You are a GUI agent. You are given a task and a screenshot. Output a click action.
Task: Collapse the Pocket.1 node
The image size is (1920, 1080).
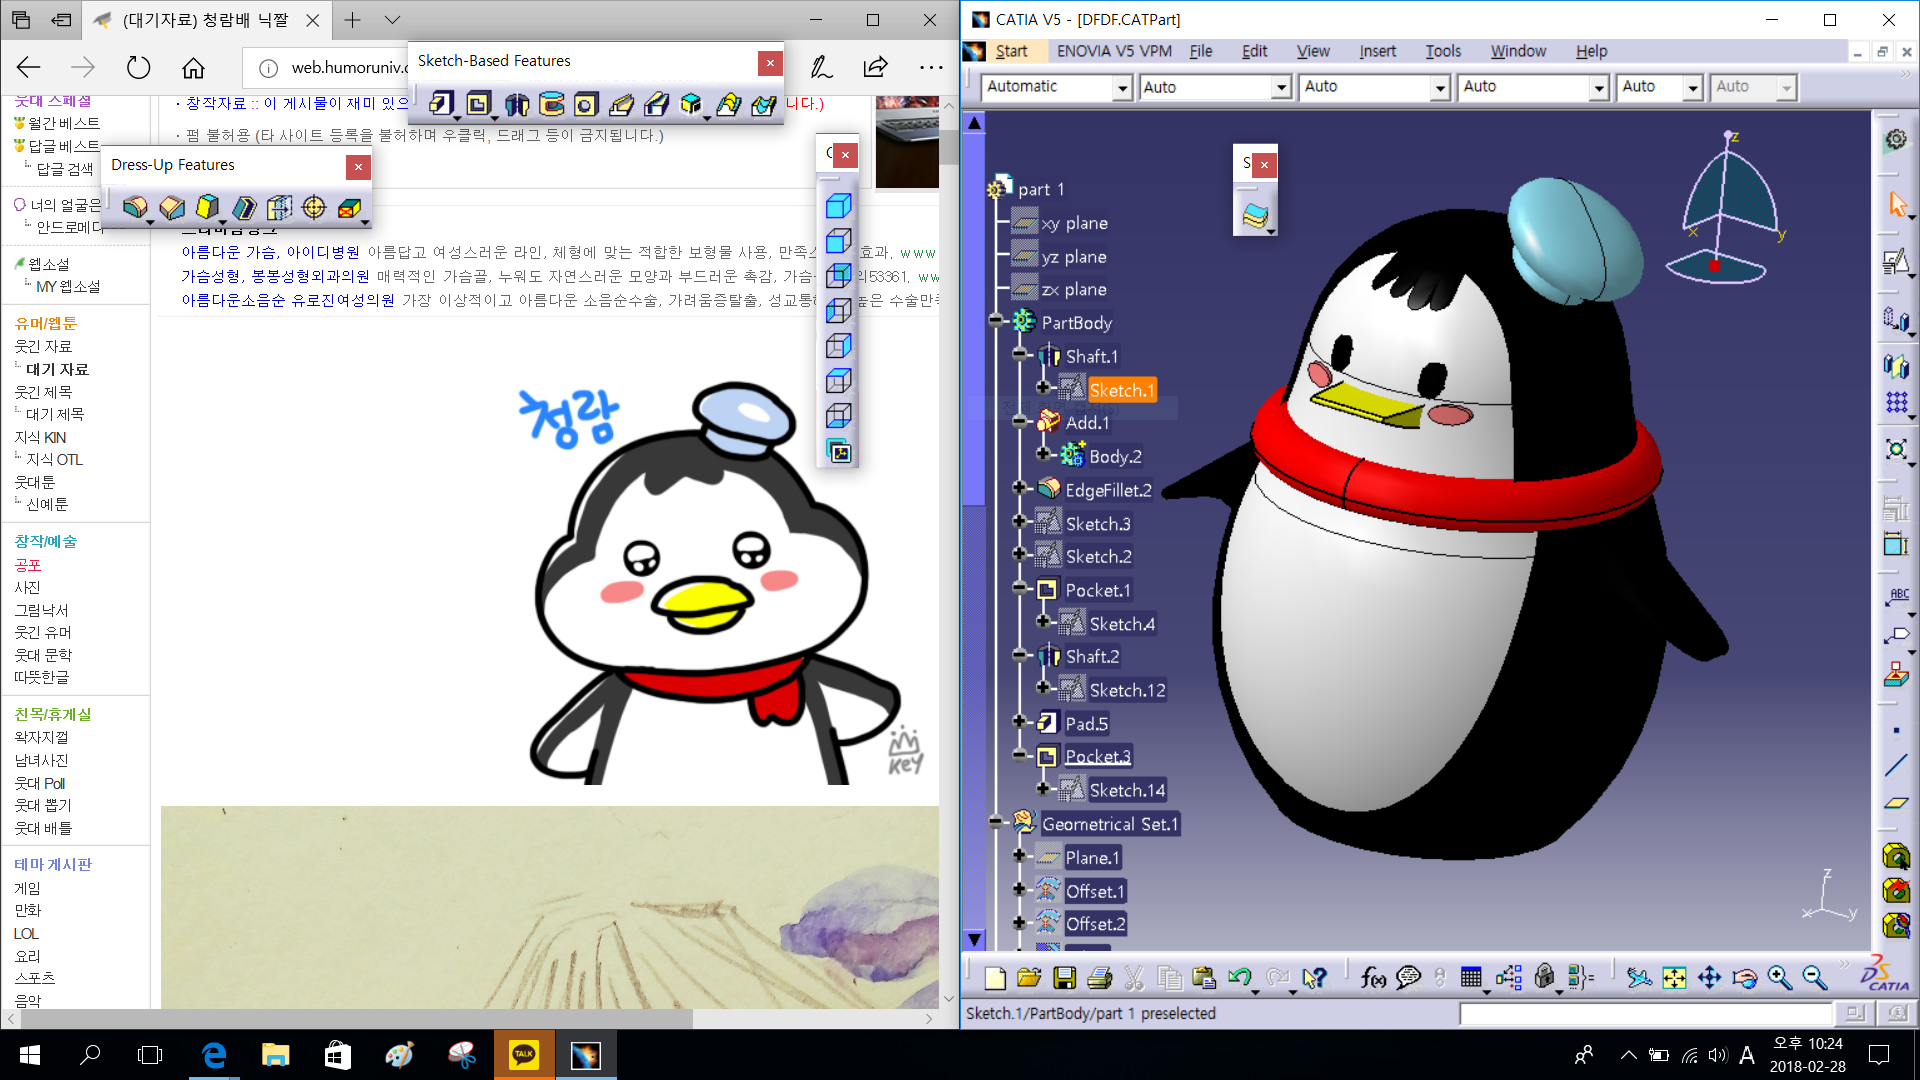tap(1019, 588)
